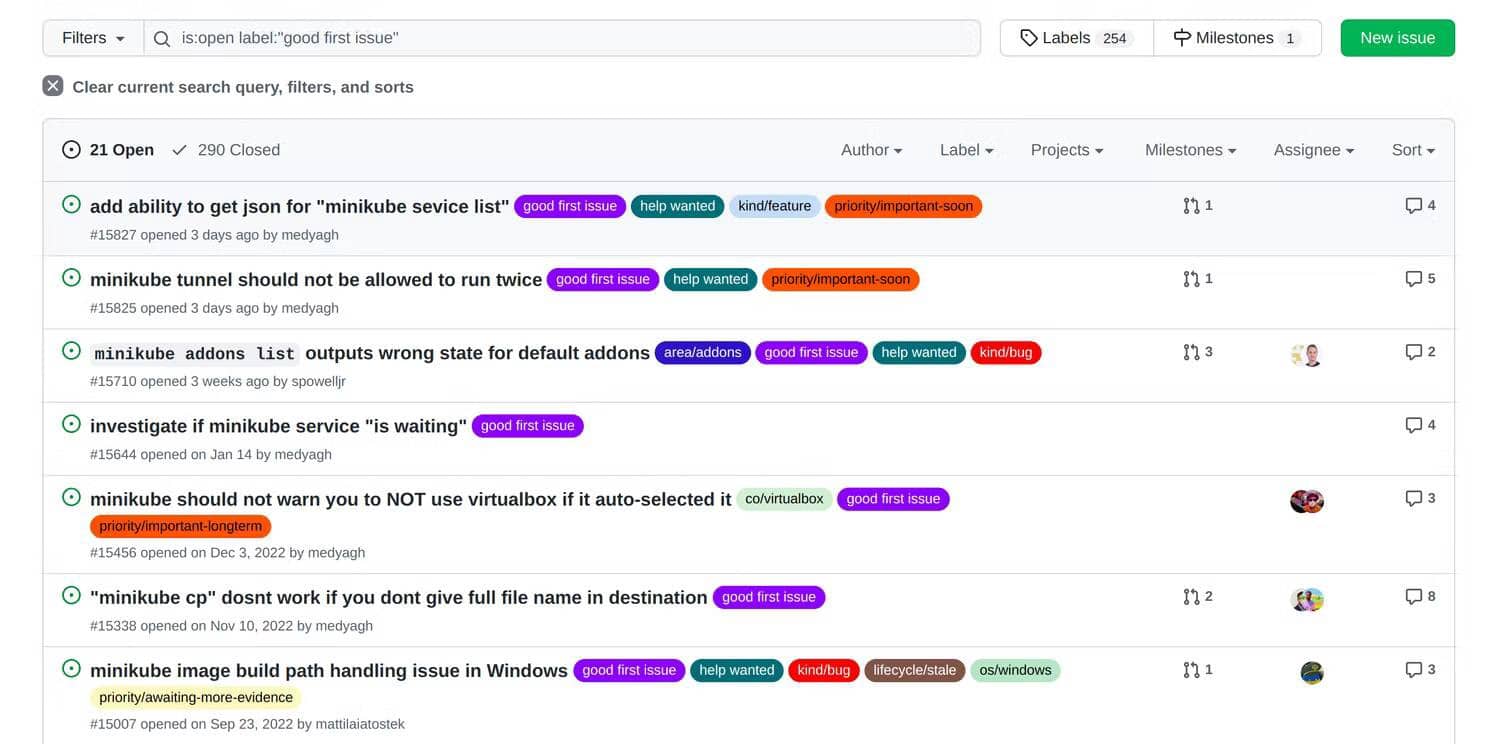1500x744 pixels.
Task: Click priority/important-soon label on tunnel issue
Action: point(841,279)
